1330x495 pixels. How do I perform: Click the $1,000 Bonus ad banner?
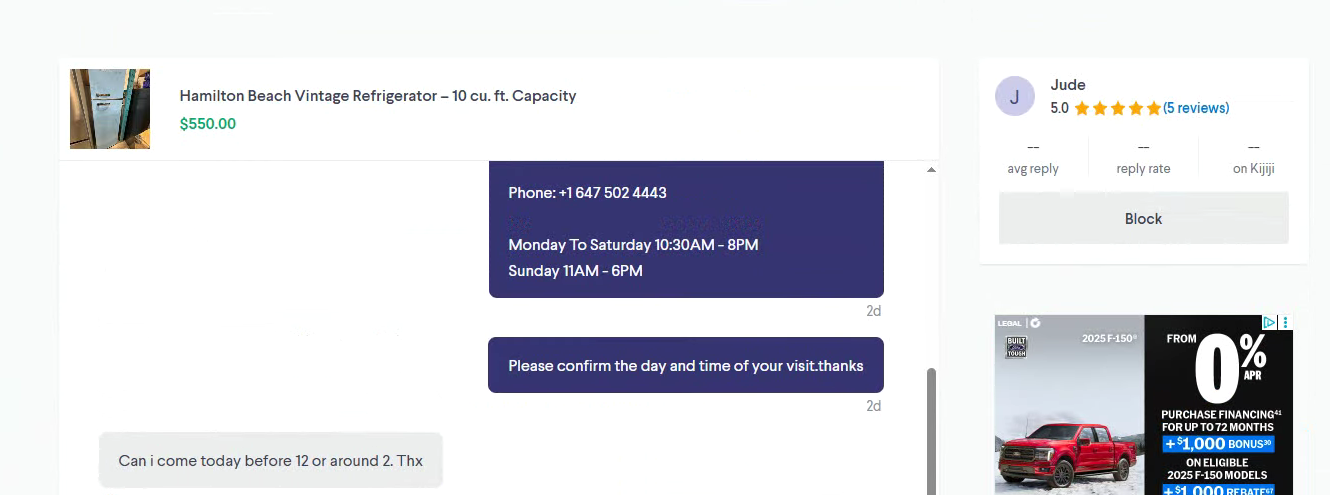pyautogui.click(x=1218, y=444)
